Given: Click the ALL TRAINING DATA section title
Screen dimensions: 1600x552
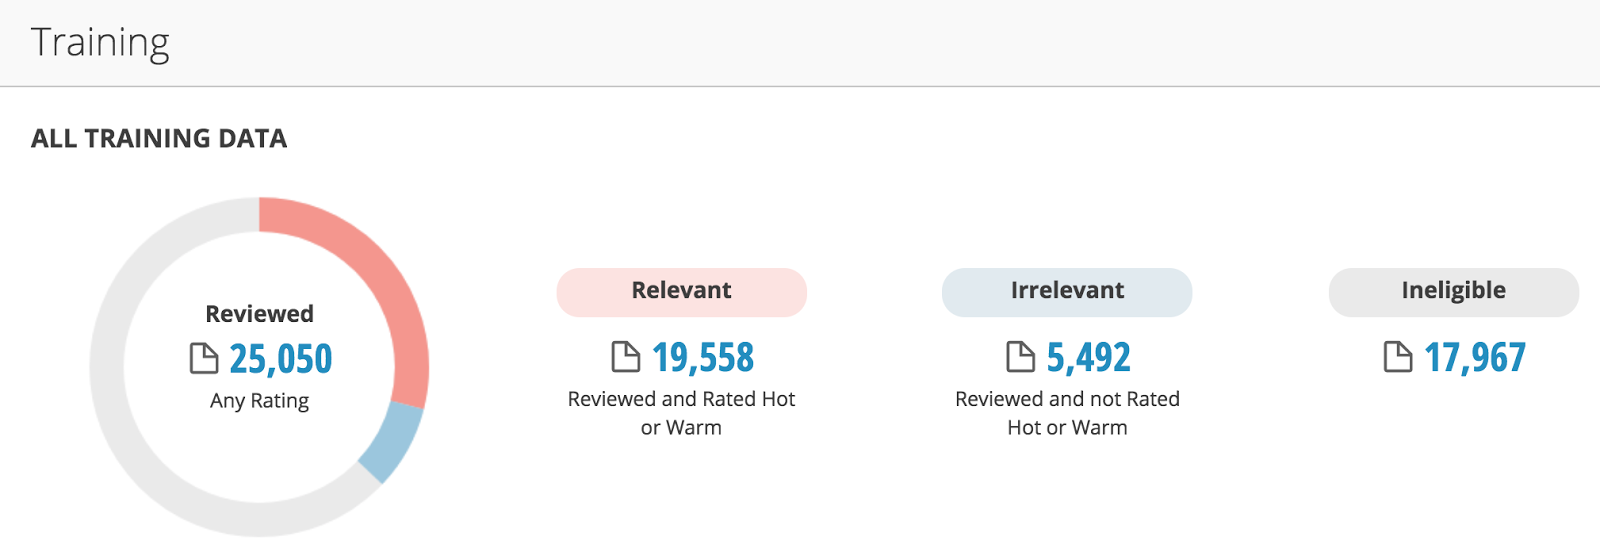Looking at the screenshot, I should pyautogui.click(x=159, y=138).
